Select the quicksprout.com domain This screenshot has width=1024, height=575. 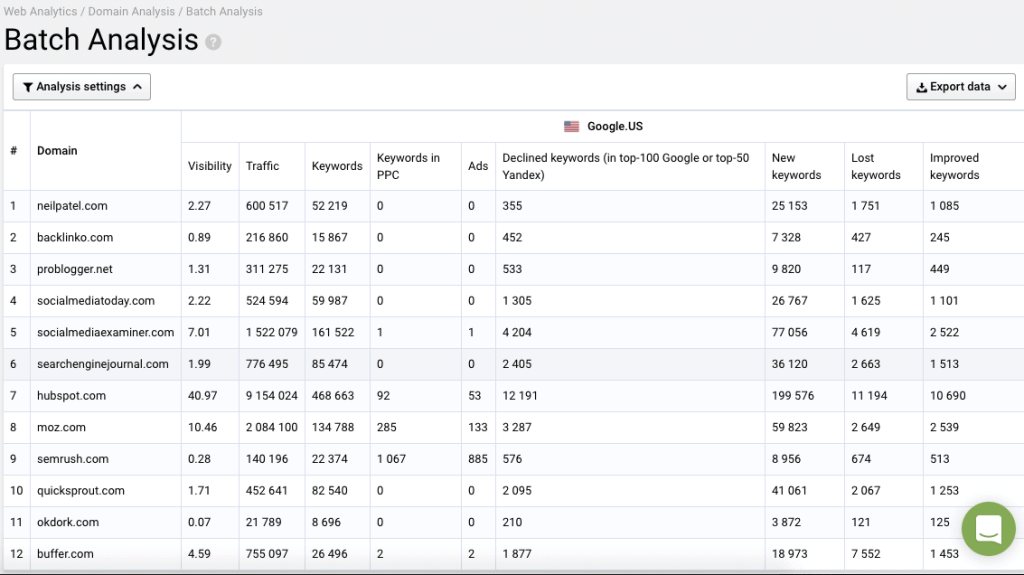[80, 491]
